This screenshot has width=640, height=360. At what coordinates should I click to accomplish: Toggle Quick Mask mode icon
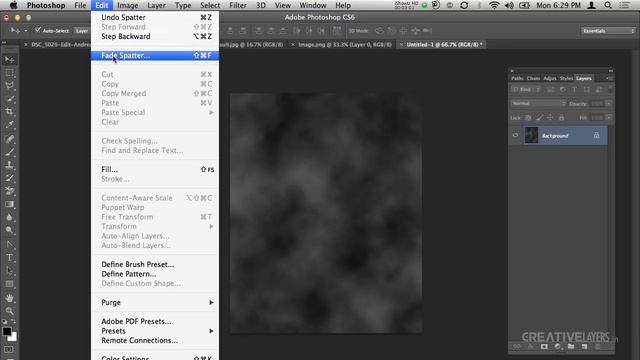pos(9,350)
